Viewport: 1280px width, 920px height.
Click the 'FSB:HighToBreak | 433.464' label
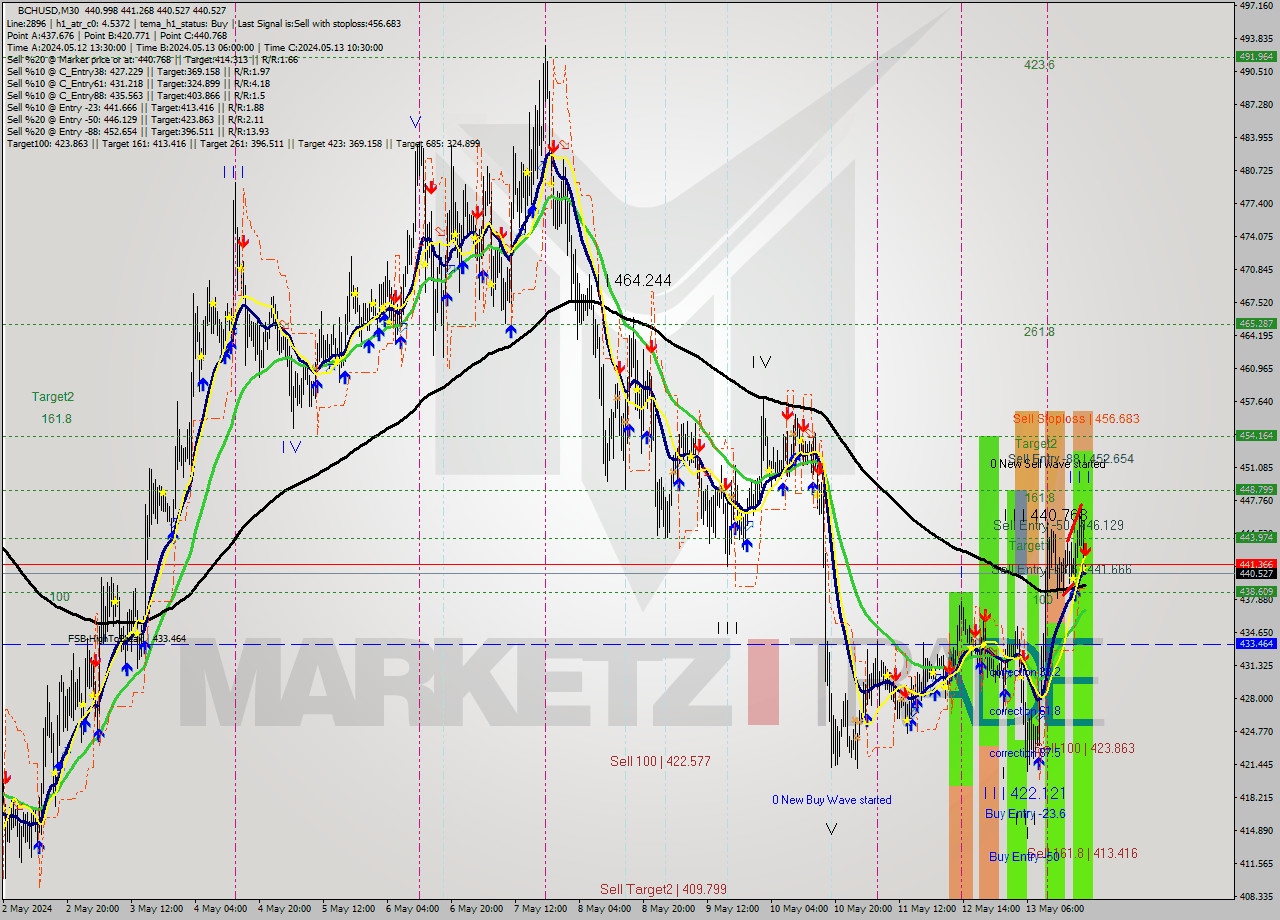pyautogui.click(x=127, y=639)
